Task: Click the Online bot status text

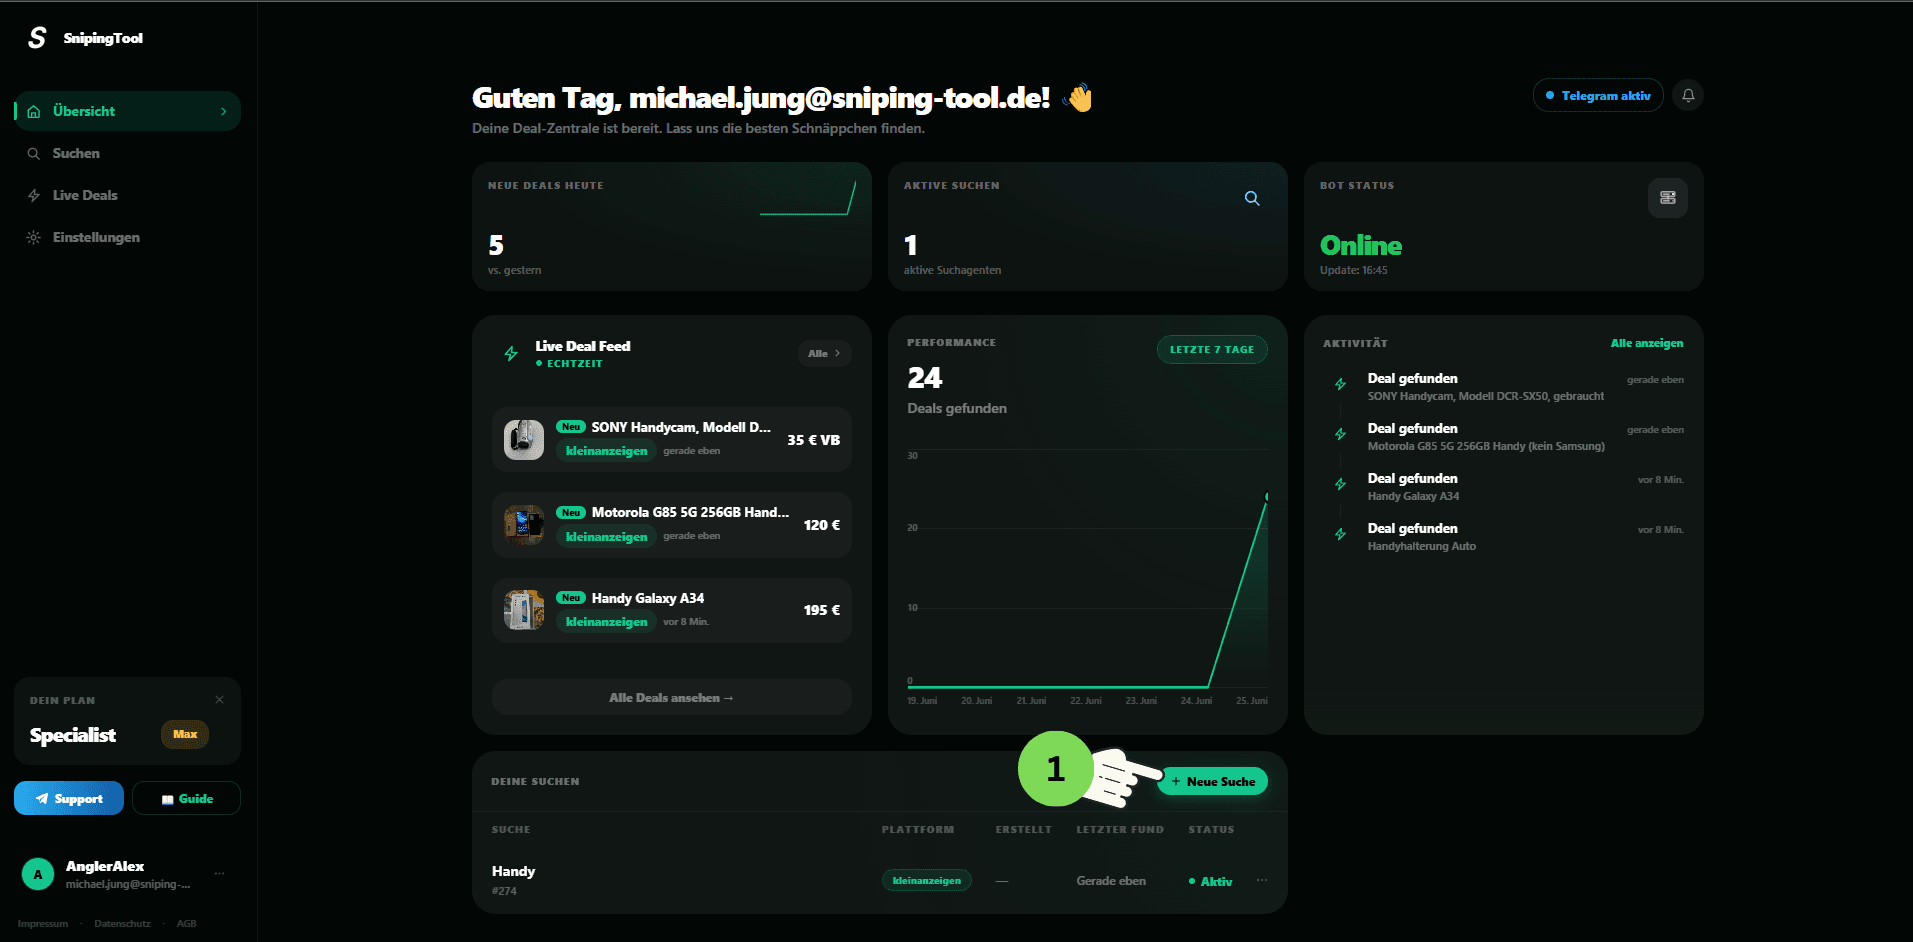Action: tap(1361, 245)
